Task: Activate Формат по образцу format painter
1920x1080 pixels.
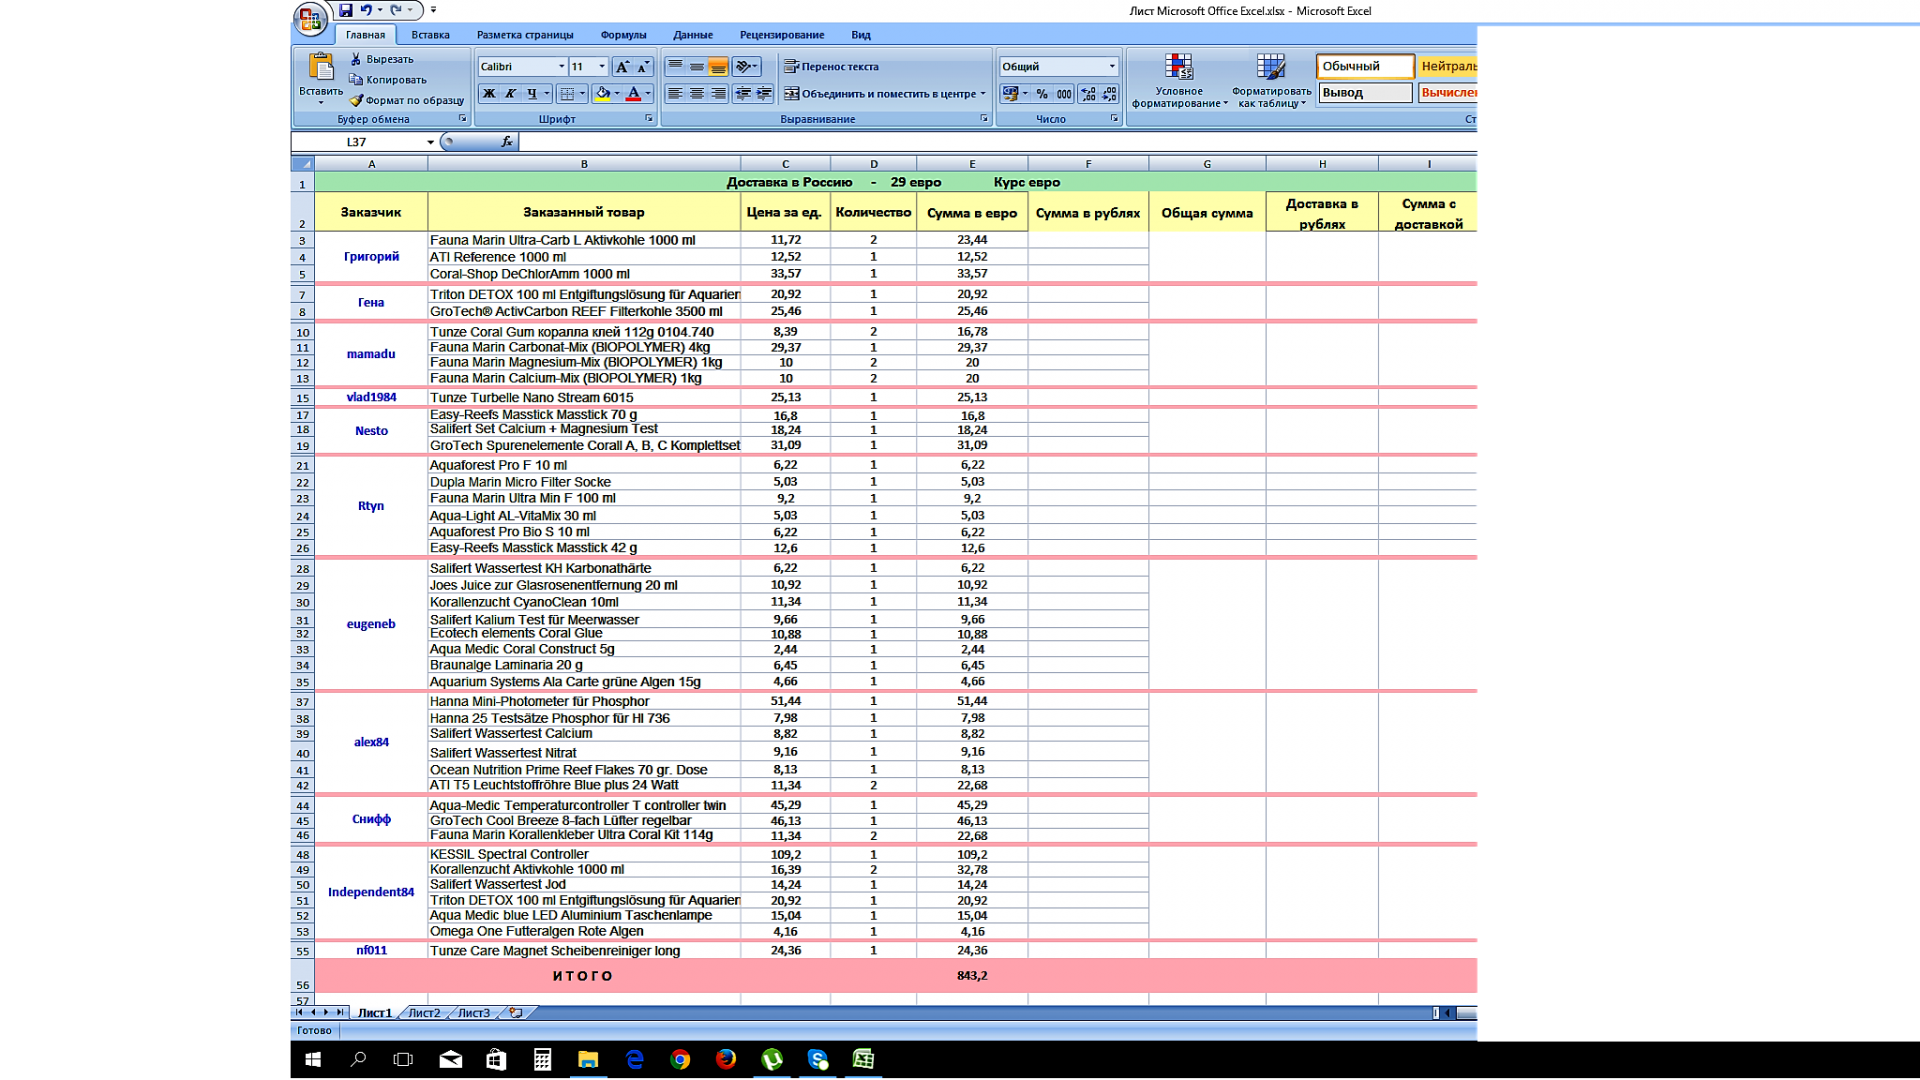Action: [x=407, y=100]
